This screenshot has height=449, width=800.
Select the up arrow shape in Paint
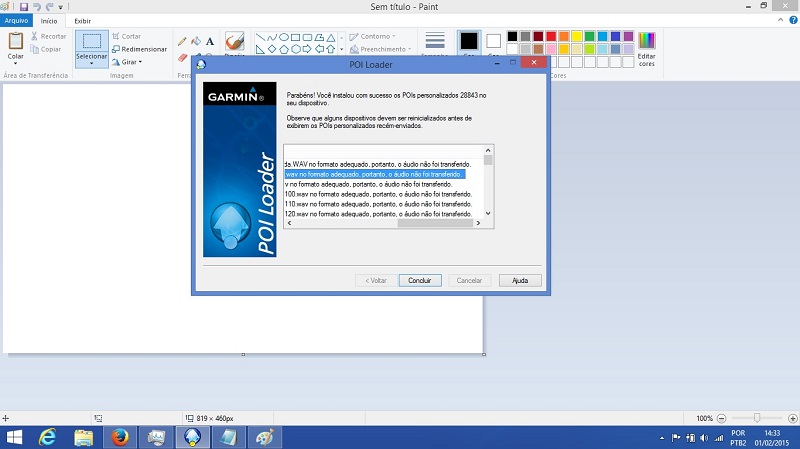click(x=331, y=49)
